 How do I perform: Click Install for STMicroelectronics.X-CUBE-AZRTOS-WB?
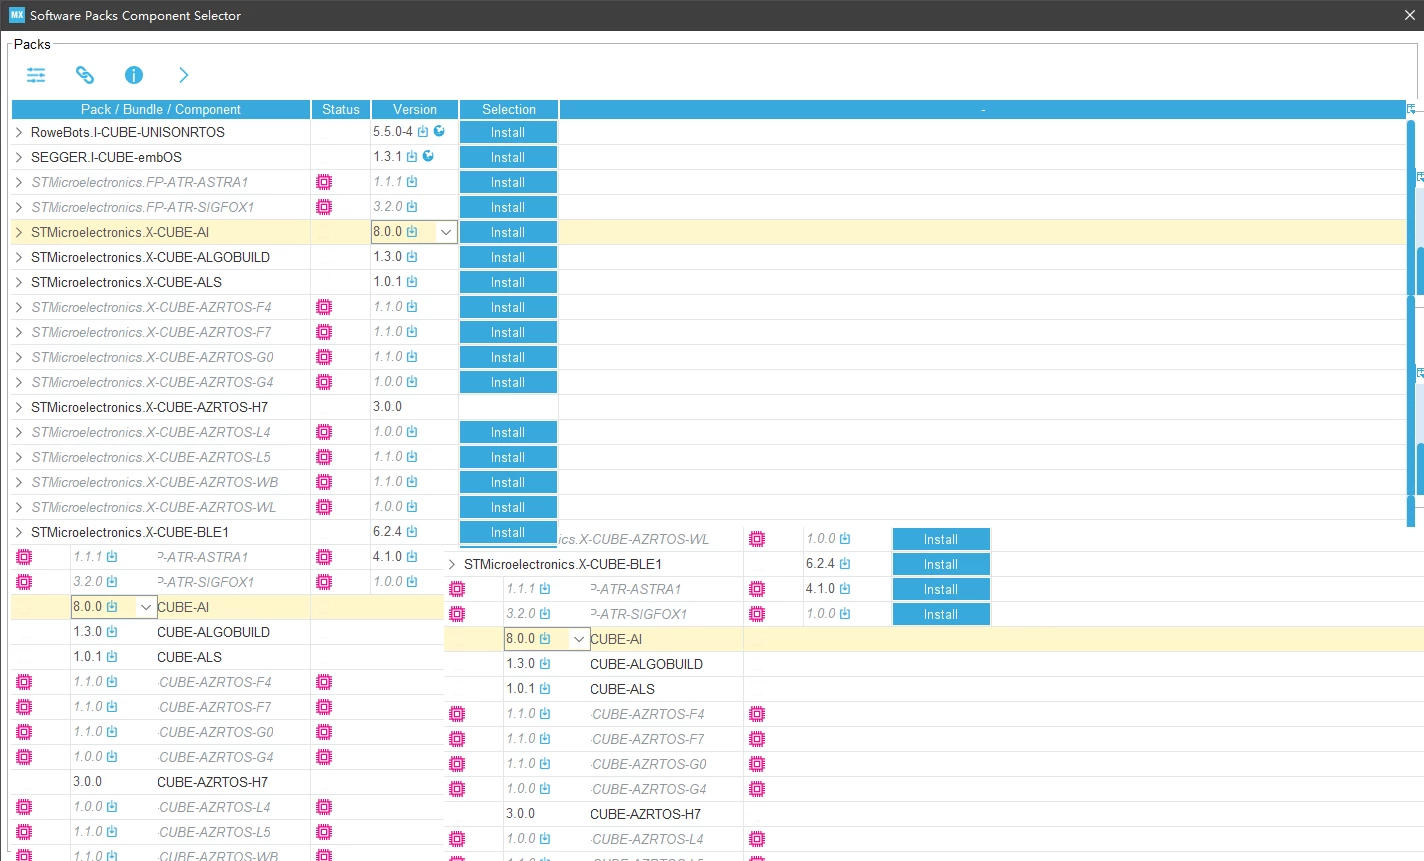508,482
